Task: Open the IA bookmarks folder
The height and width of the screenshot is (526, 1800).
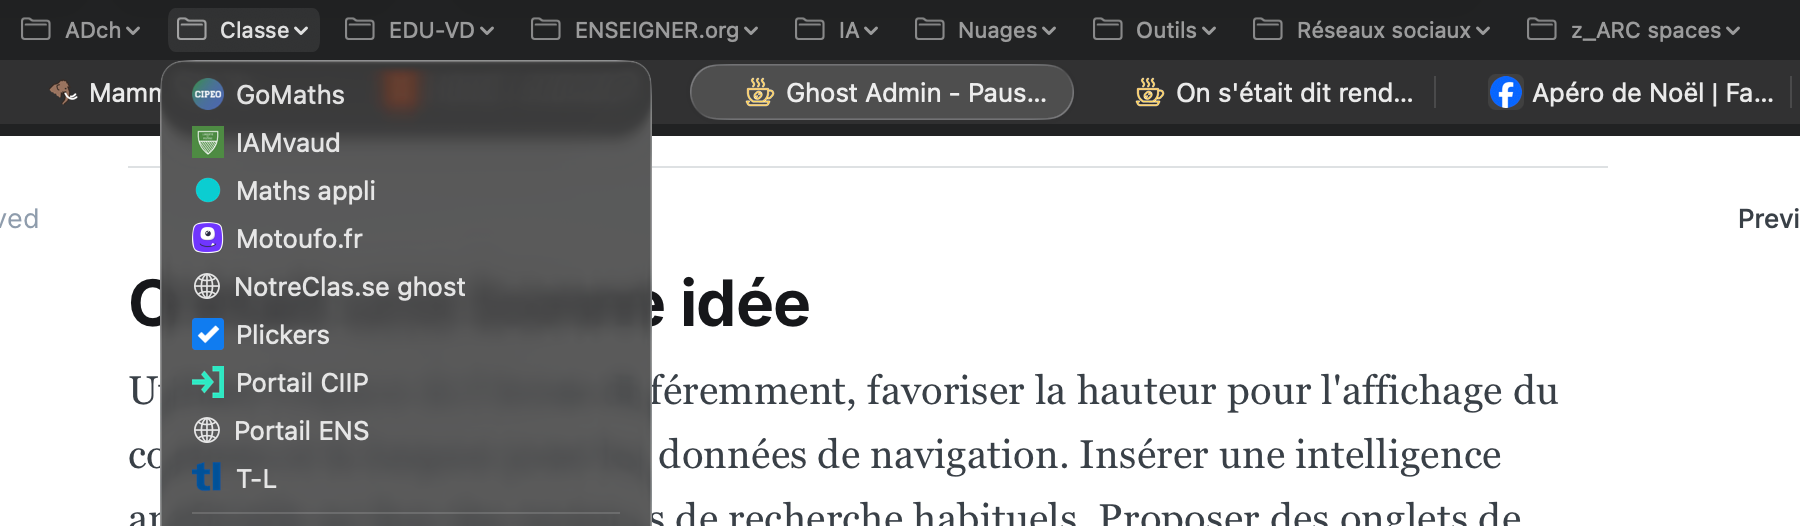Action: coord(837,30)
